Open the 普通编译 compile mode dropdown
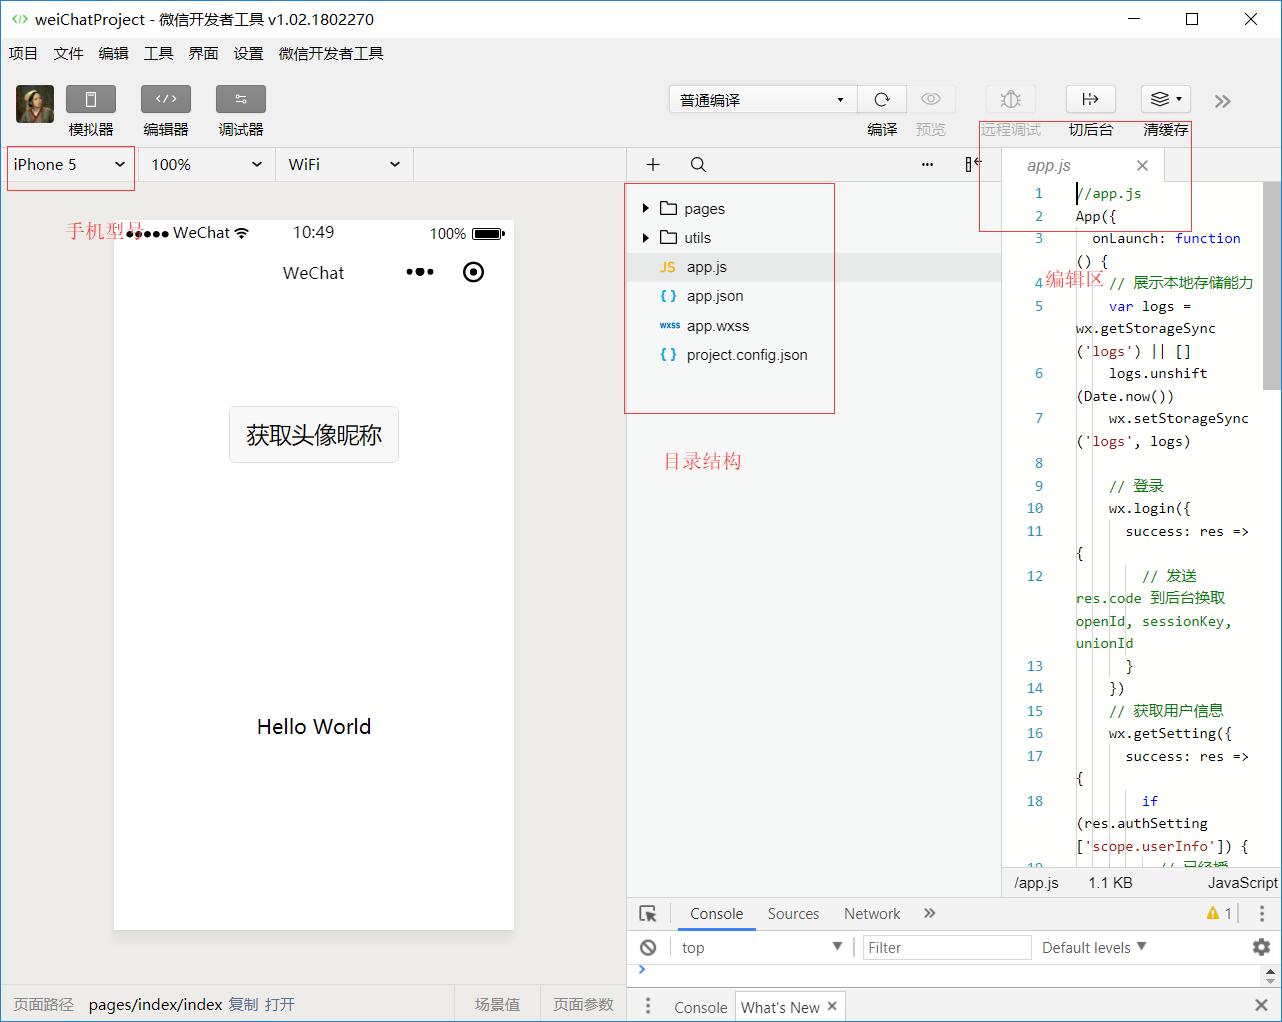Image resolution: width=1282 pixels, height=1022 pixels. (763, 99)
